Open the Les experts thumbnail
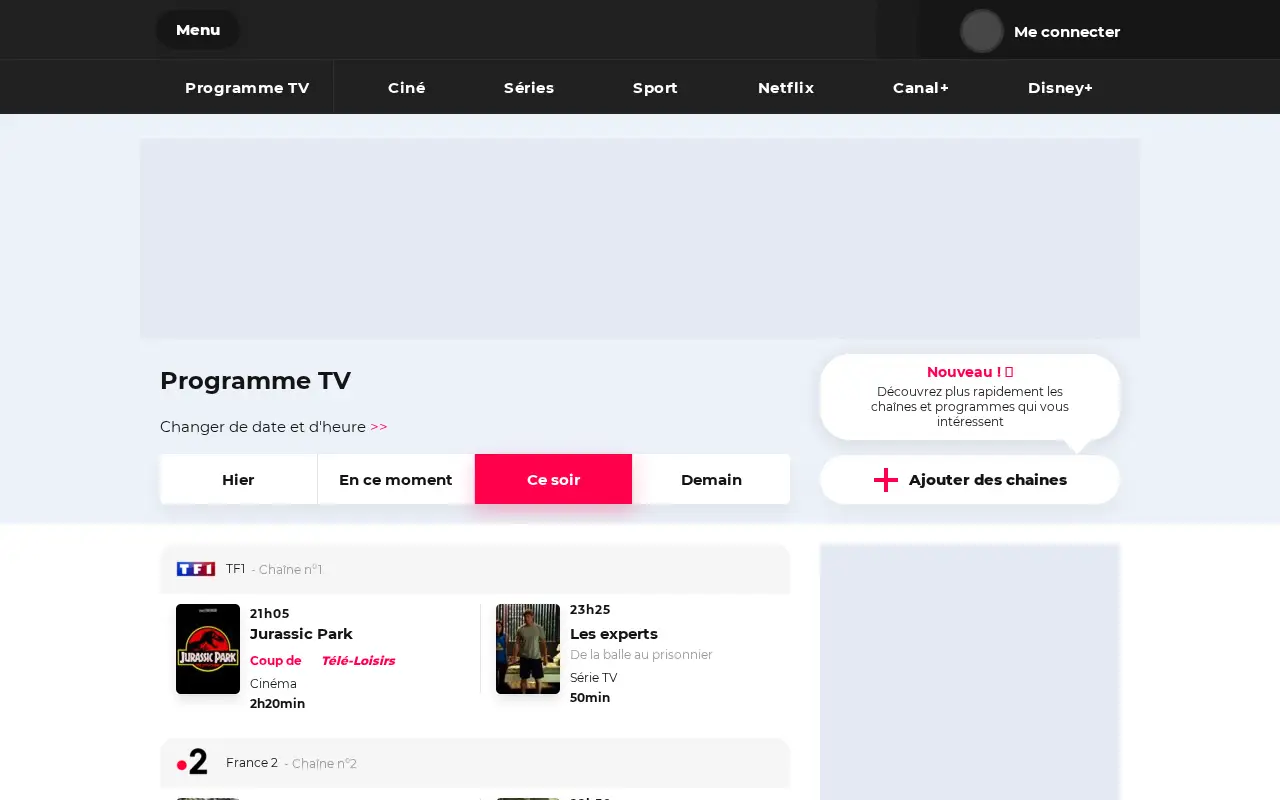1280x800 pixels. (528, 649)
